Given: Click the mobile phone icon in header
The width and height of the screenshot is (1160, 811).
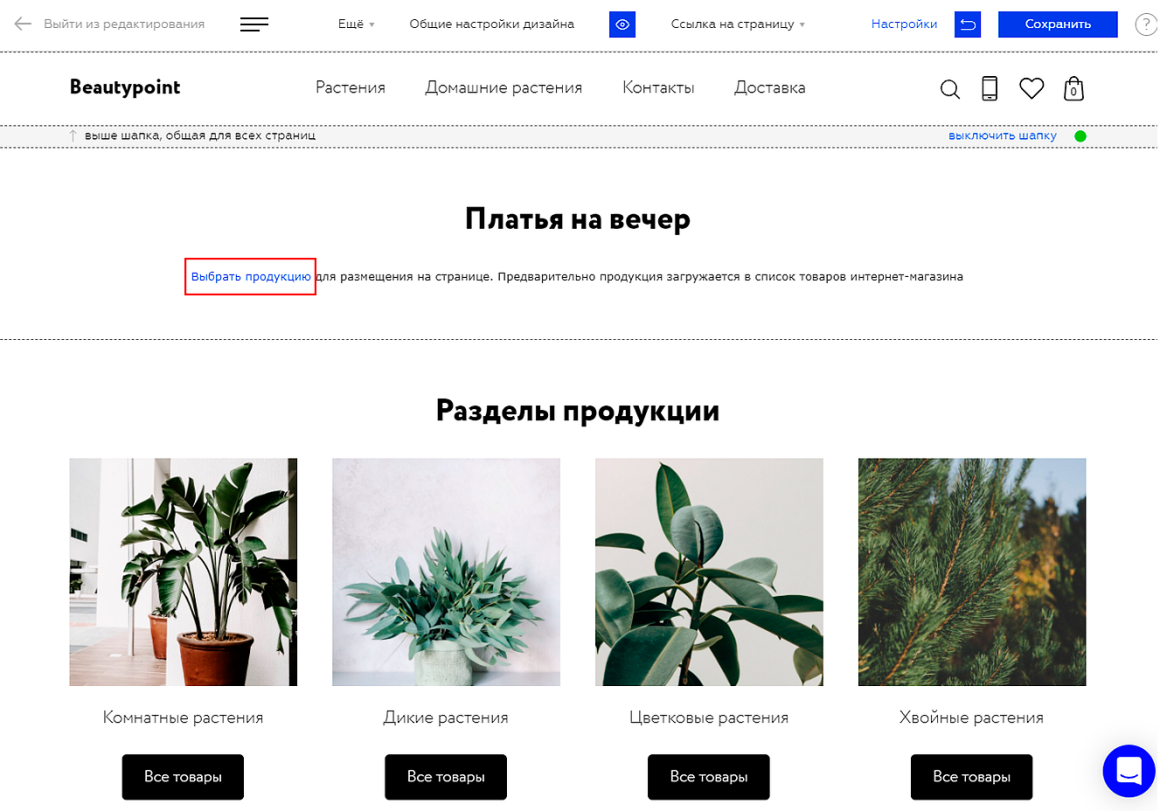Looking at the screenshot, I should [989, 89].
